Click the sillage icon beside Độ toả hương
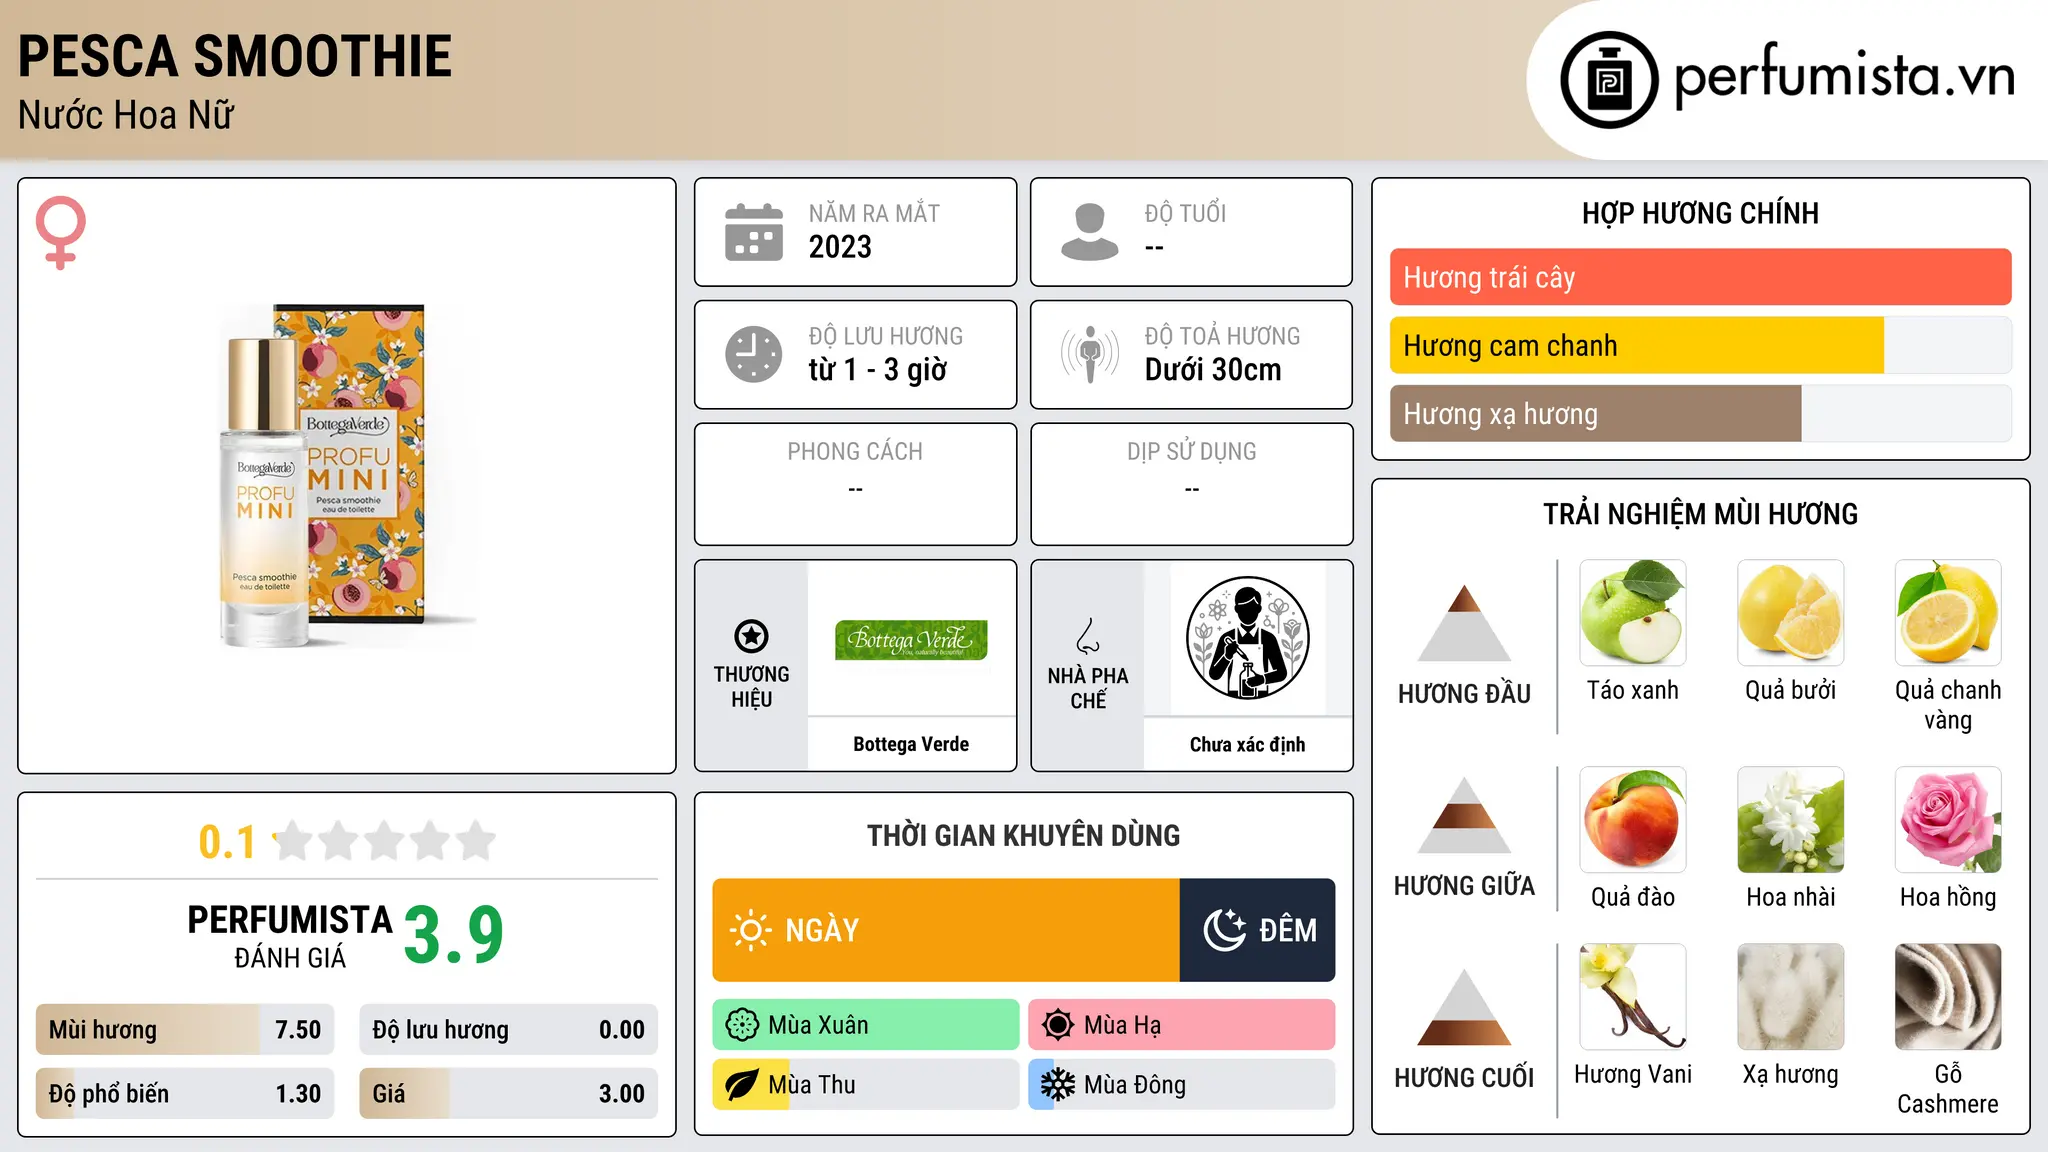 point(1090,354)
